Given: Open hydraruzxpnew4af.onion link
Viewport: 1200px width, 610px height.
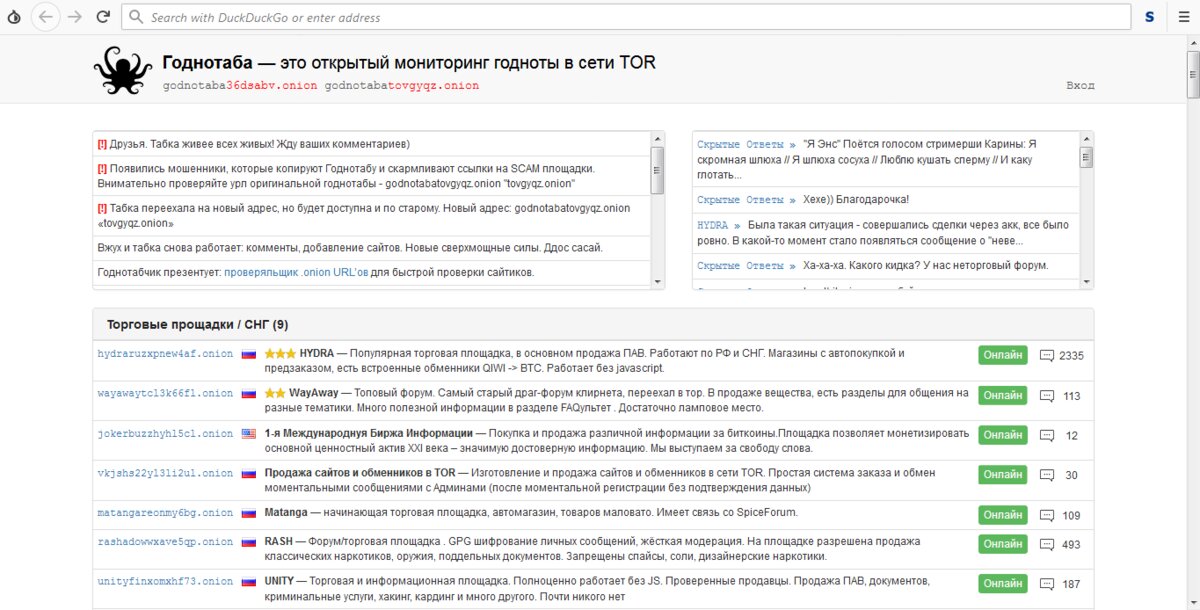Looking at the screenshot, I should [165, 354].
